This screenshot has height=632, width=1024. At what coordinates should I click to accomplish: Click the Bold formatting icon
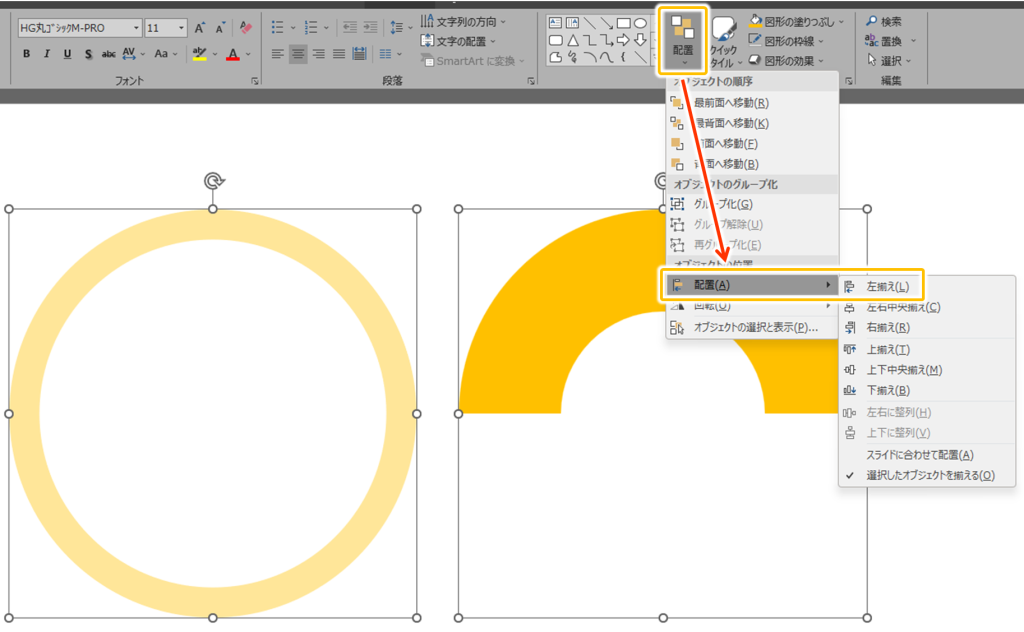[26, 54]
